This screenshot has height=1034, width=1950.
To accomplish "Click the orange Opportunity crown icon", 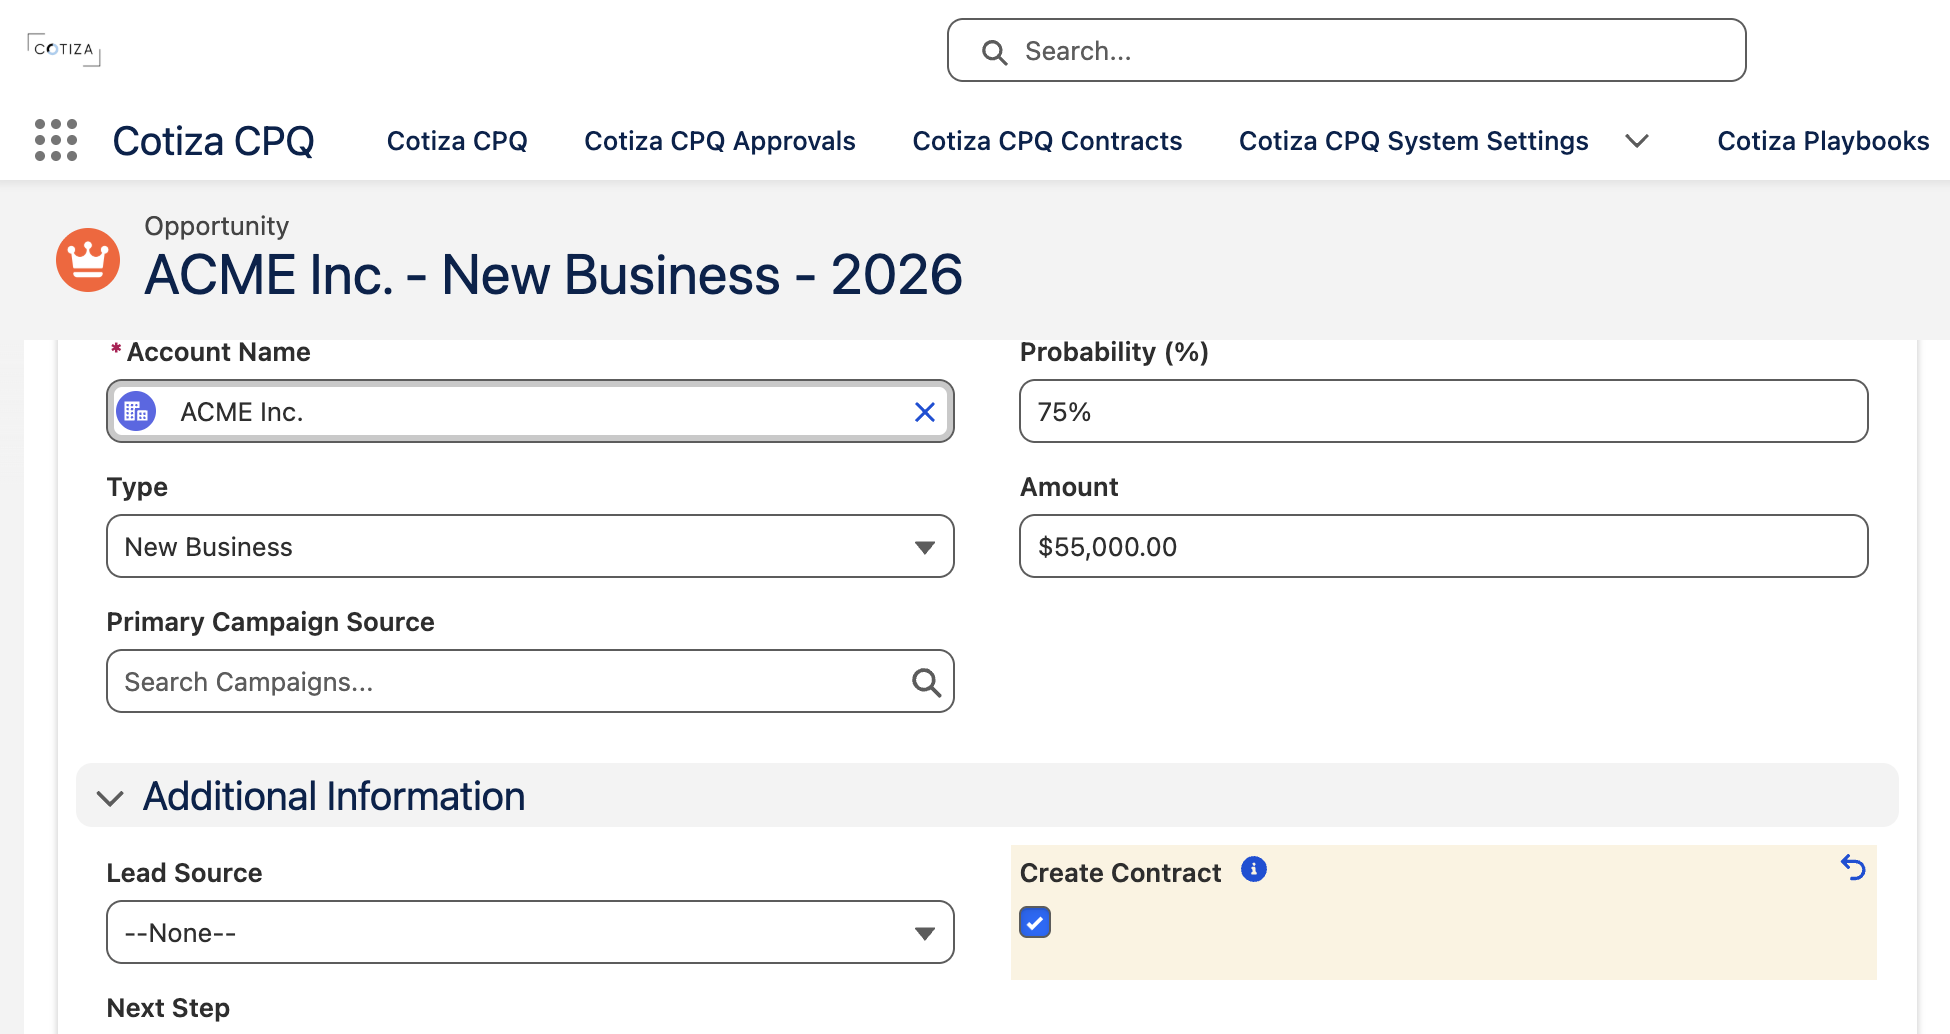I will 88,260.
